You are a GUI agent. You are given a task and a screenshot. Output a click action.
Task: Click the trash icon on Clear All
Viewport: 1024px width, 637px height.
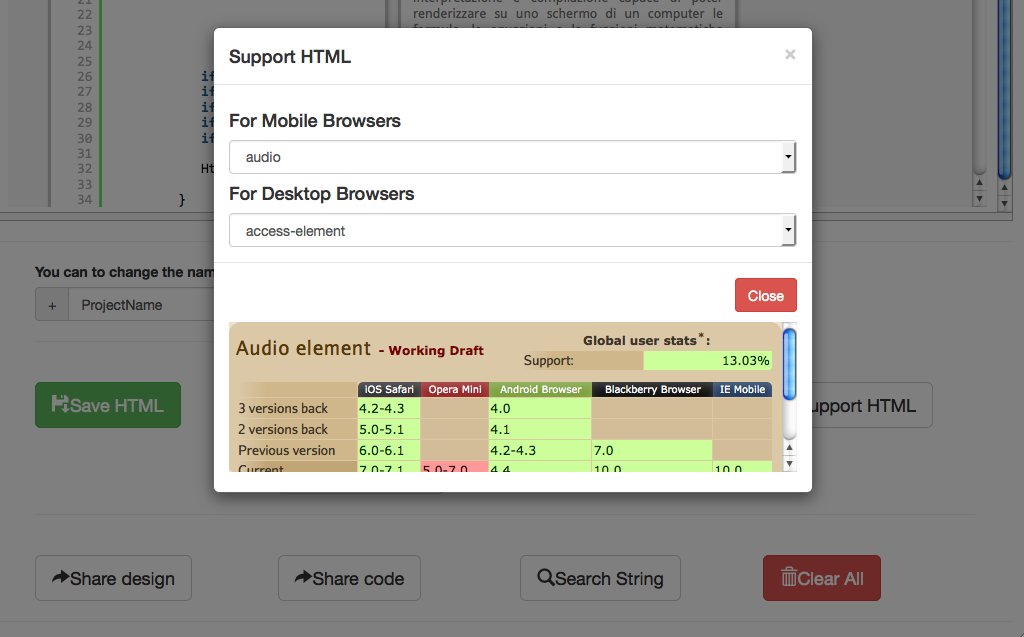[789, 576]
